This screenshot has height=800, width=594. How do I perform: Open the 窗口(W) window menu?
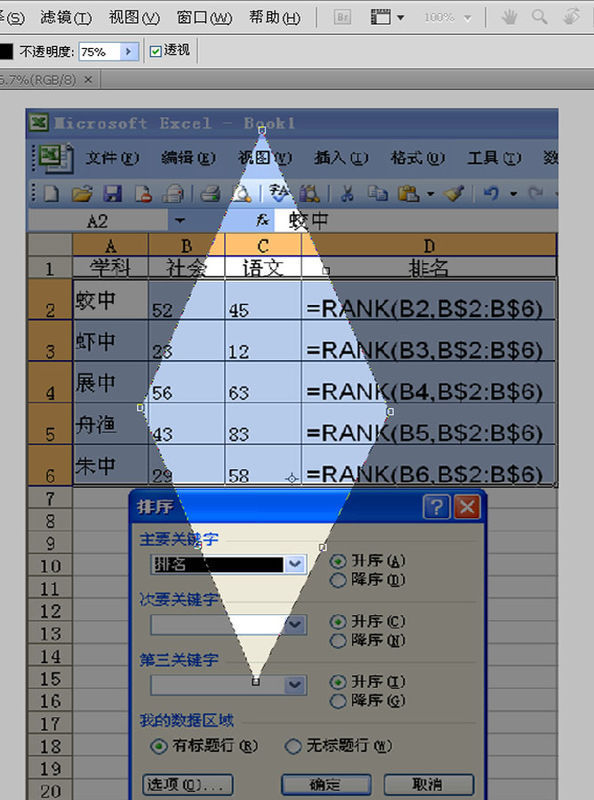pos(204,18)
